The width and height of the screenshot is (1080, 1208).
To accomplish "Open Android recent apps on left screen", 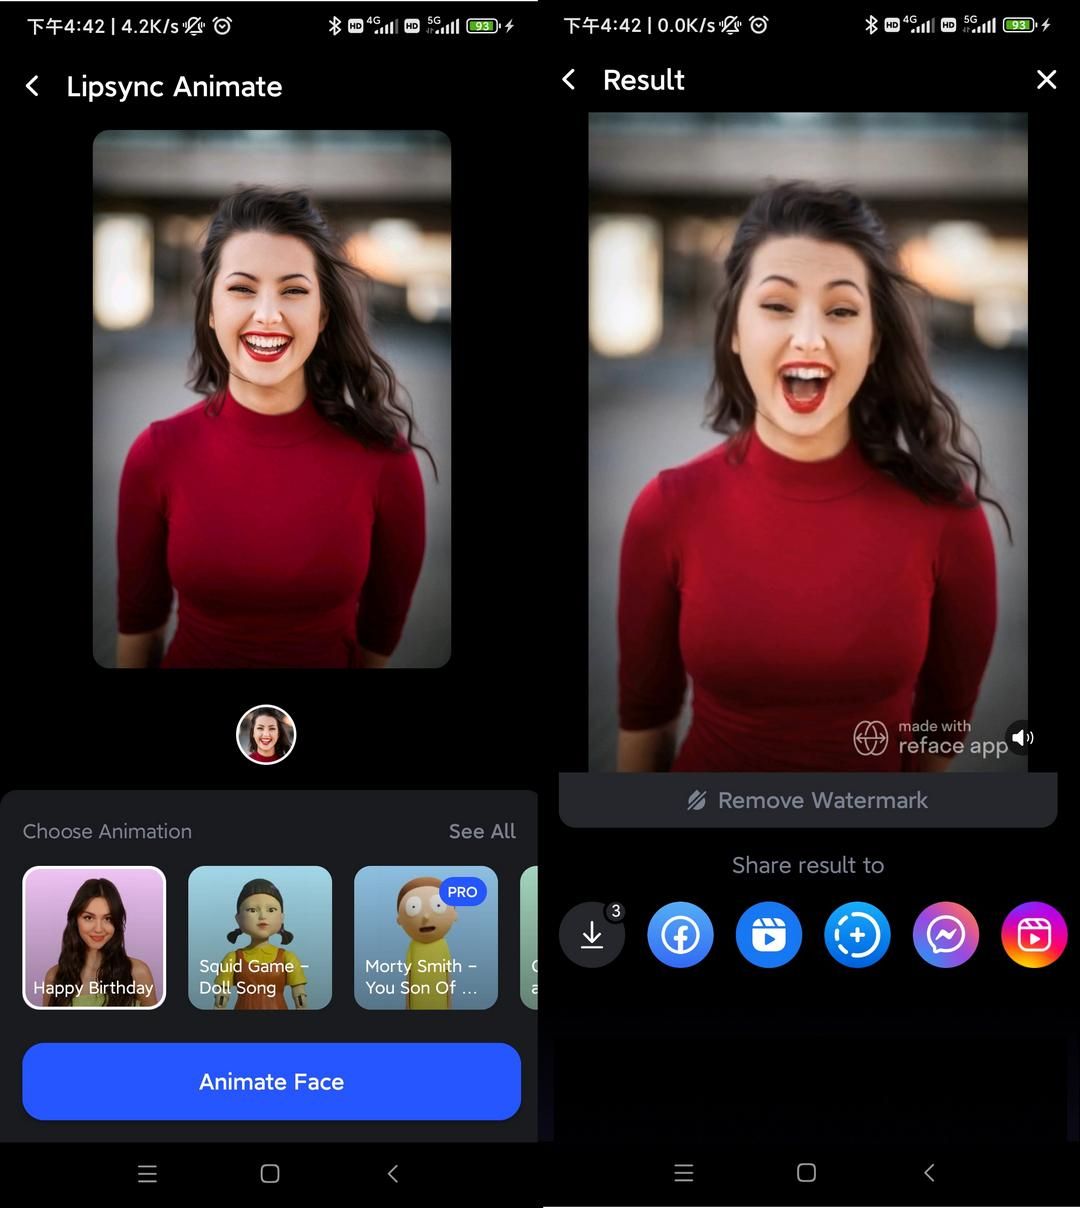I will click(147, 1174).
